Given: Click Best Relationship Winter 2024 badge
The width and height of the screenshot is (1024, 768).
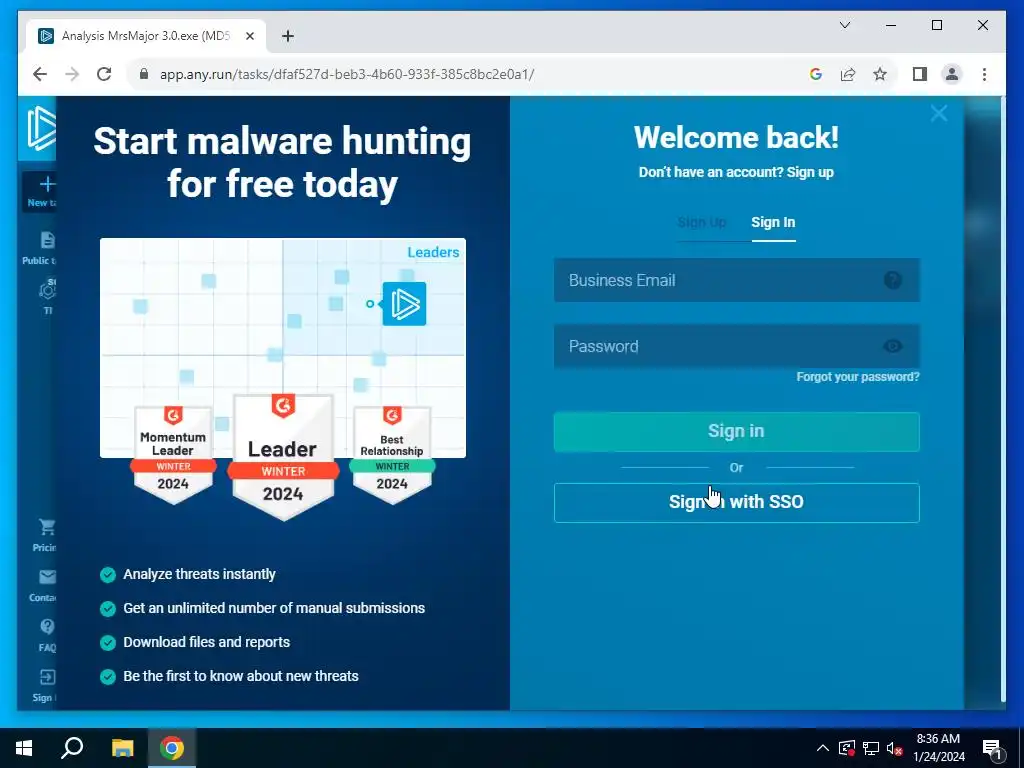Looking at the screenshot, I should 392,455.
